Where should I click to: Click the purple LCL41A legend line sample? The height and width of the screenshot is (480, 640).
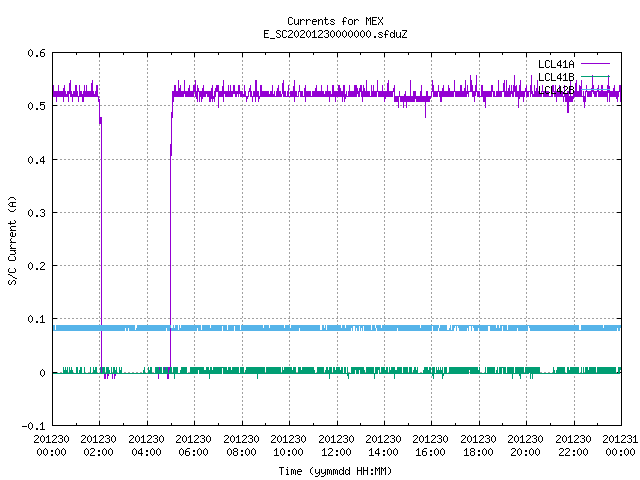pos(595,64)
